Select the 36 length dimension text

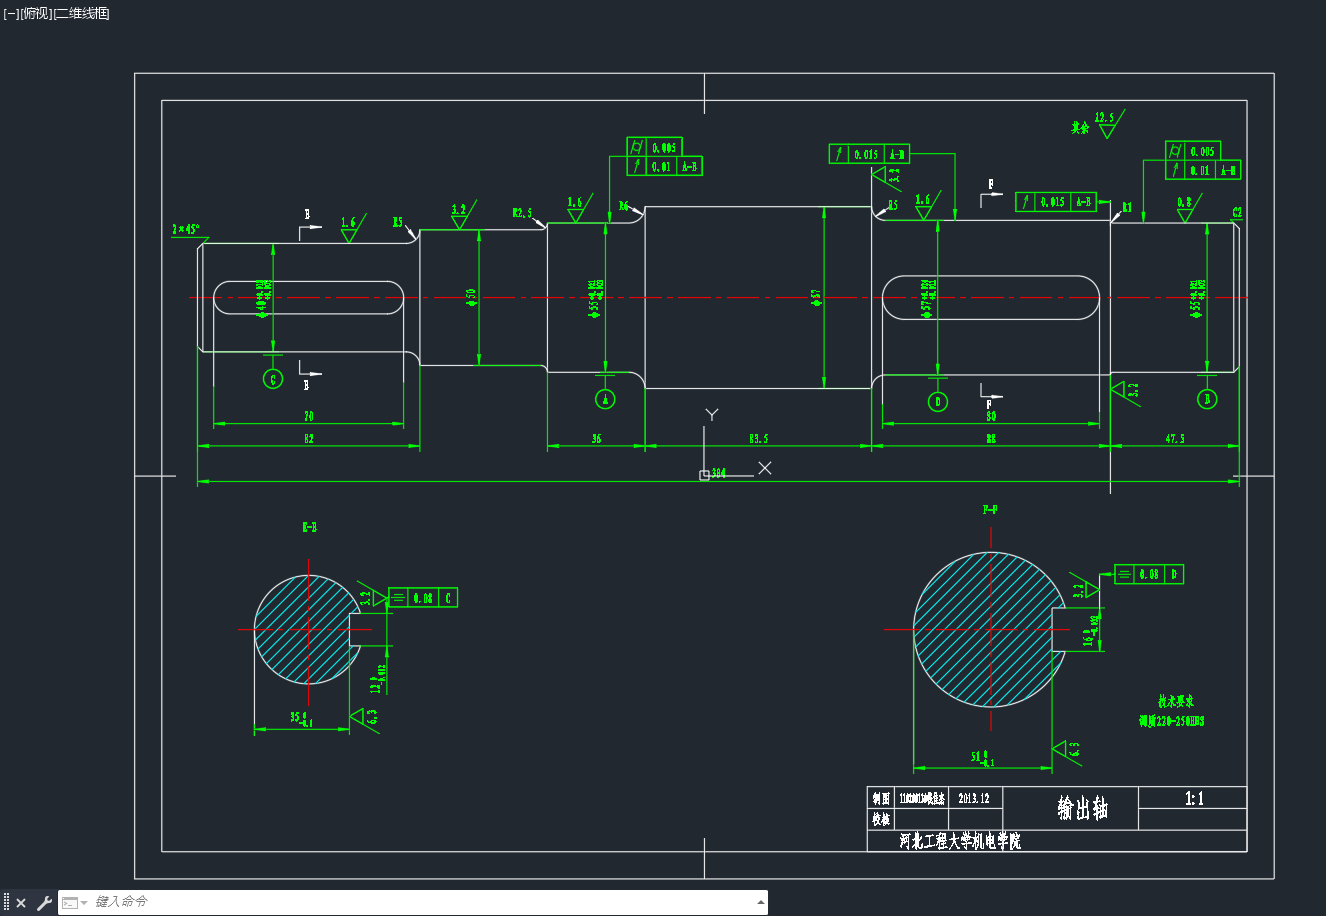click(x=596, y=439)
